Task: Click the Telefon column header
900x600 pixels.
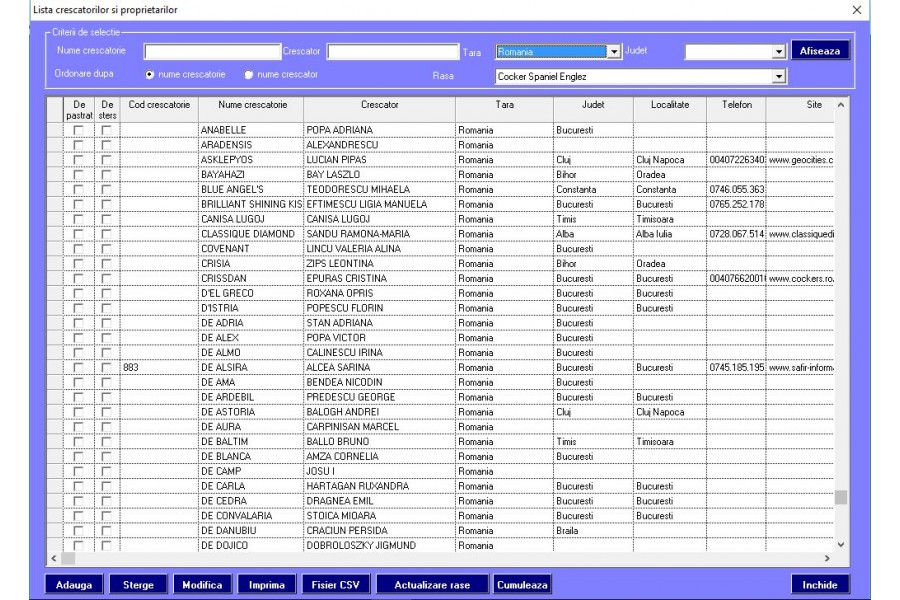Action: pyautogui.click(x=736, y=110)
